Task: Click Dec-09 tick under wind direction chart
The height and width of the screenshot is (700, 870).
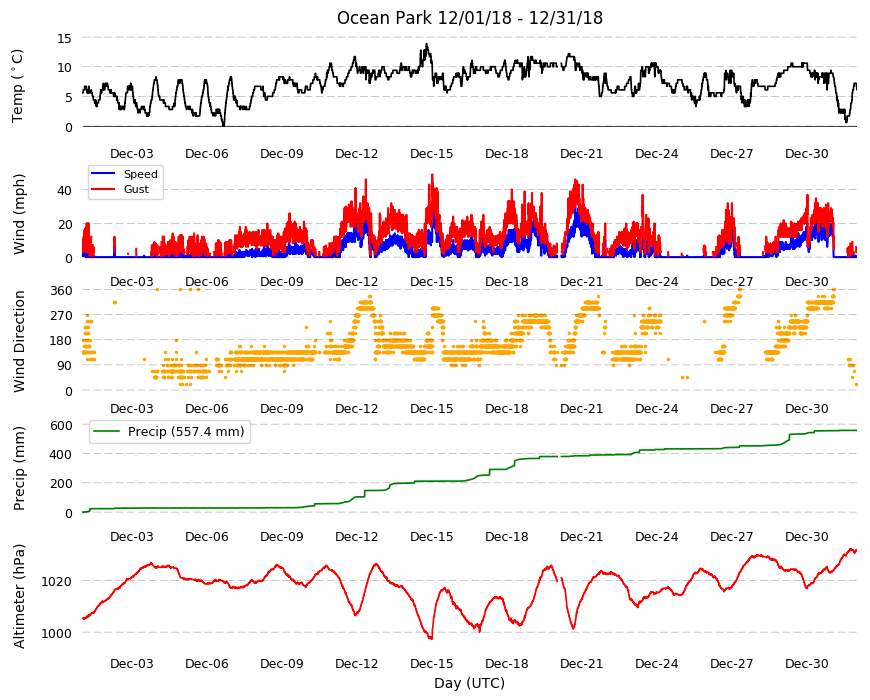Action: (282, 408)
